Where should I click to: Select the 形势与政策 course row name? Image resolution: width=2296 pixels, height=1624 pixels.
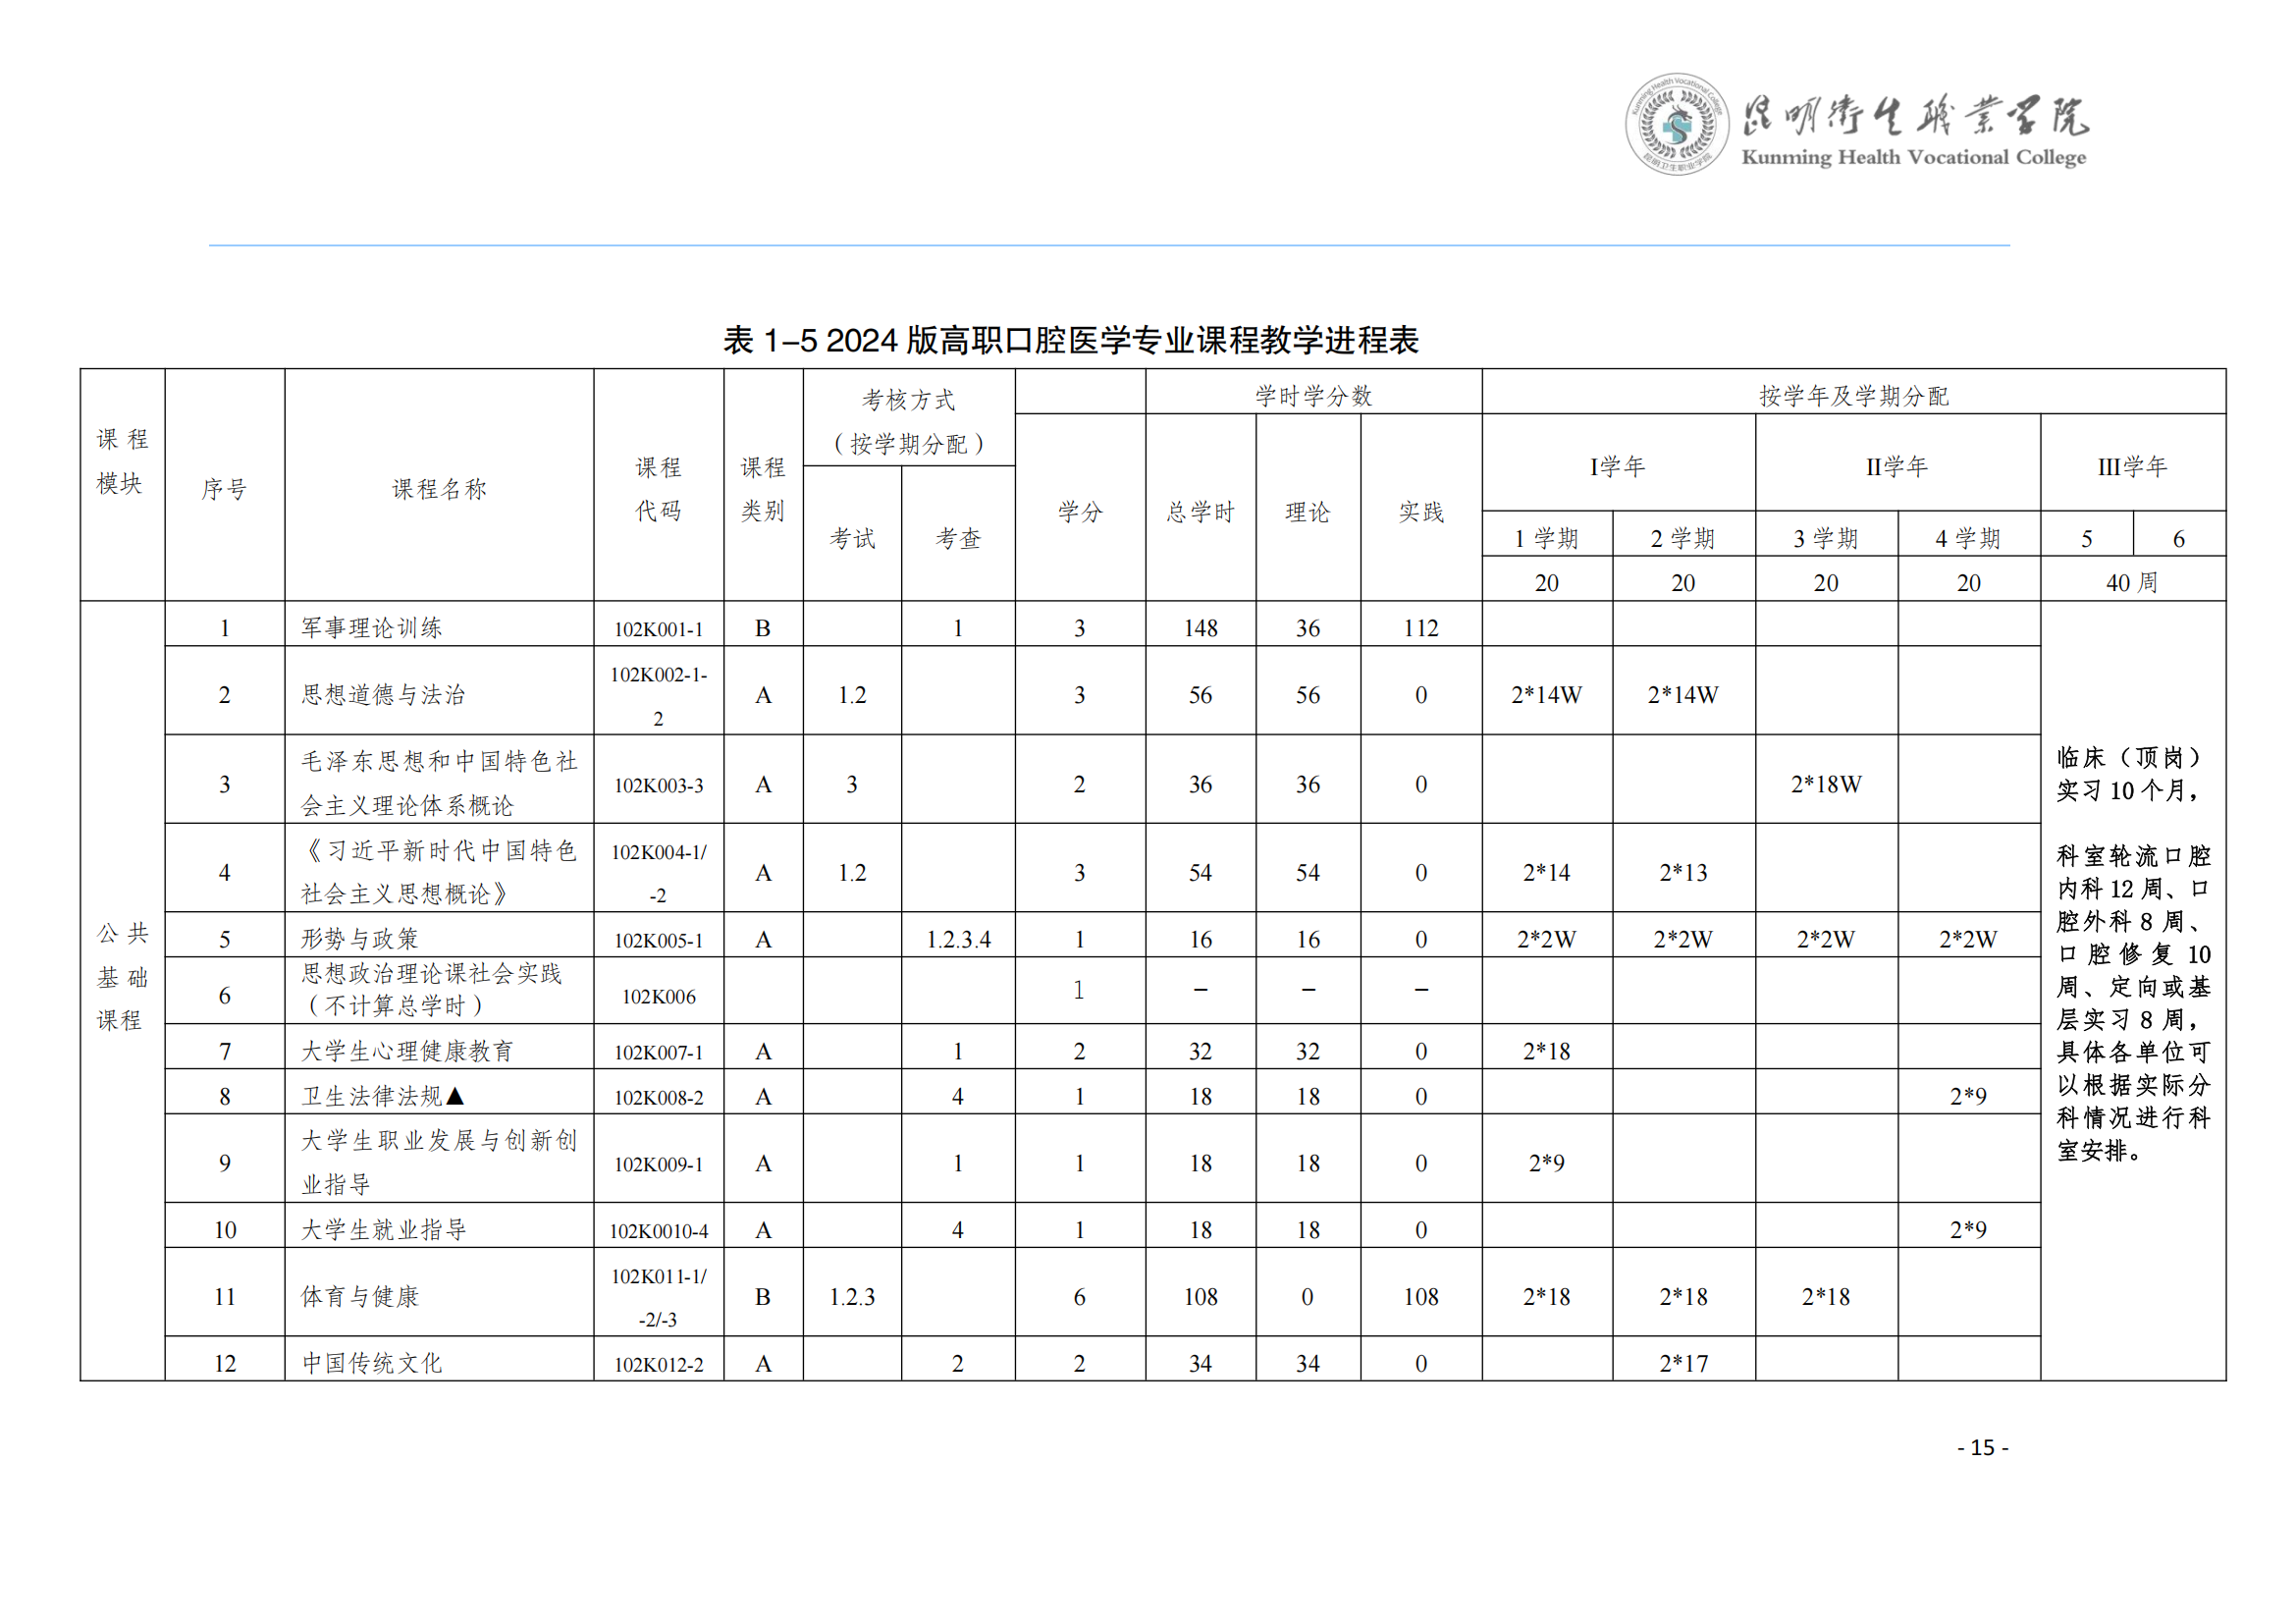(x=360, y=939)
